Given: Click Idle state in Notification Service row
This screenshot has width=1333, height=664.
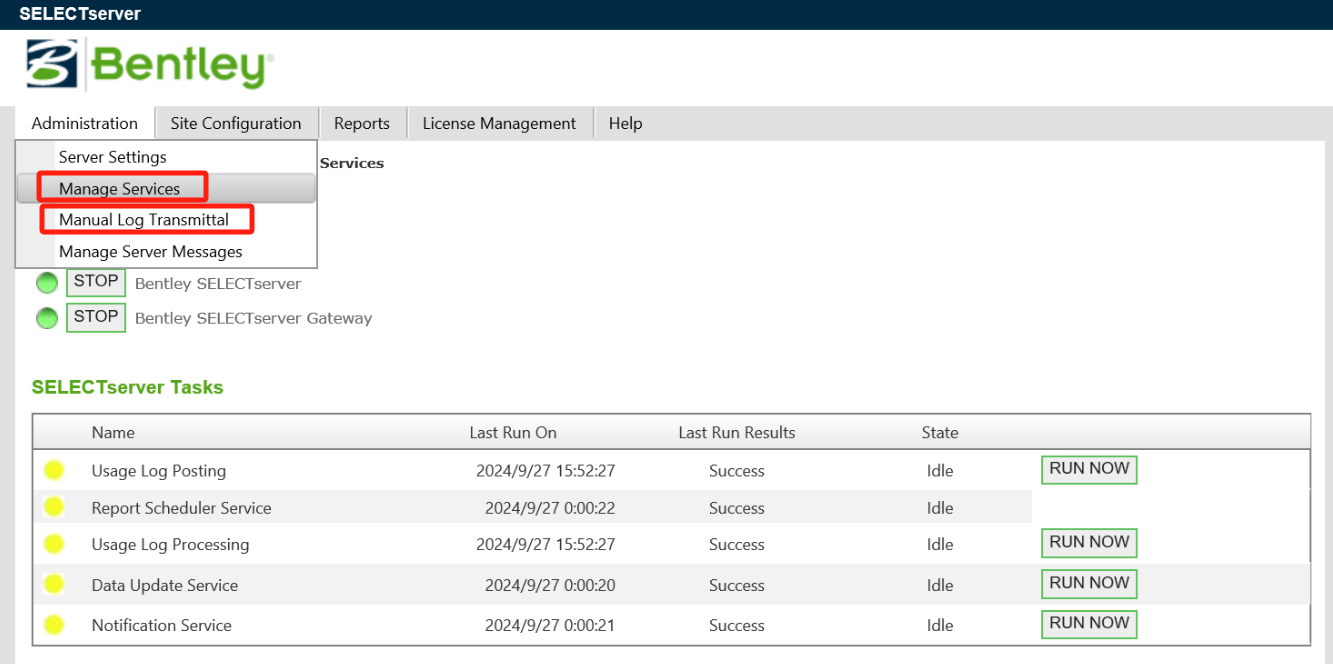Looking at the screenshot, I should click(940, 626).
